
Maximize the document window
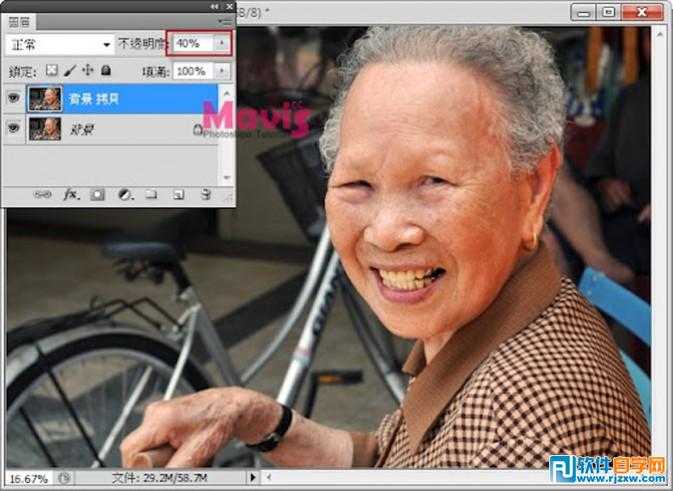pyautogui.click(x=609, y=12)
